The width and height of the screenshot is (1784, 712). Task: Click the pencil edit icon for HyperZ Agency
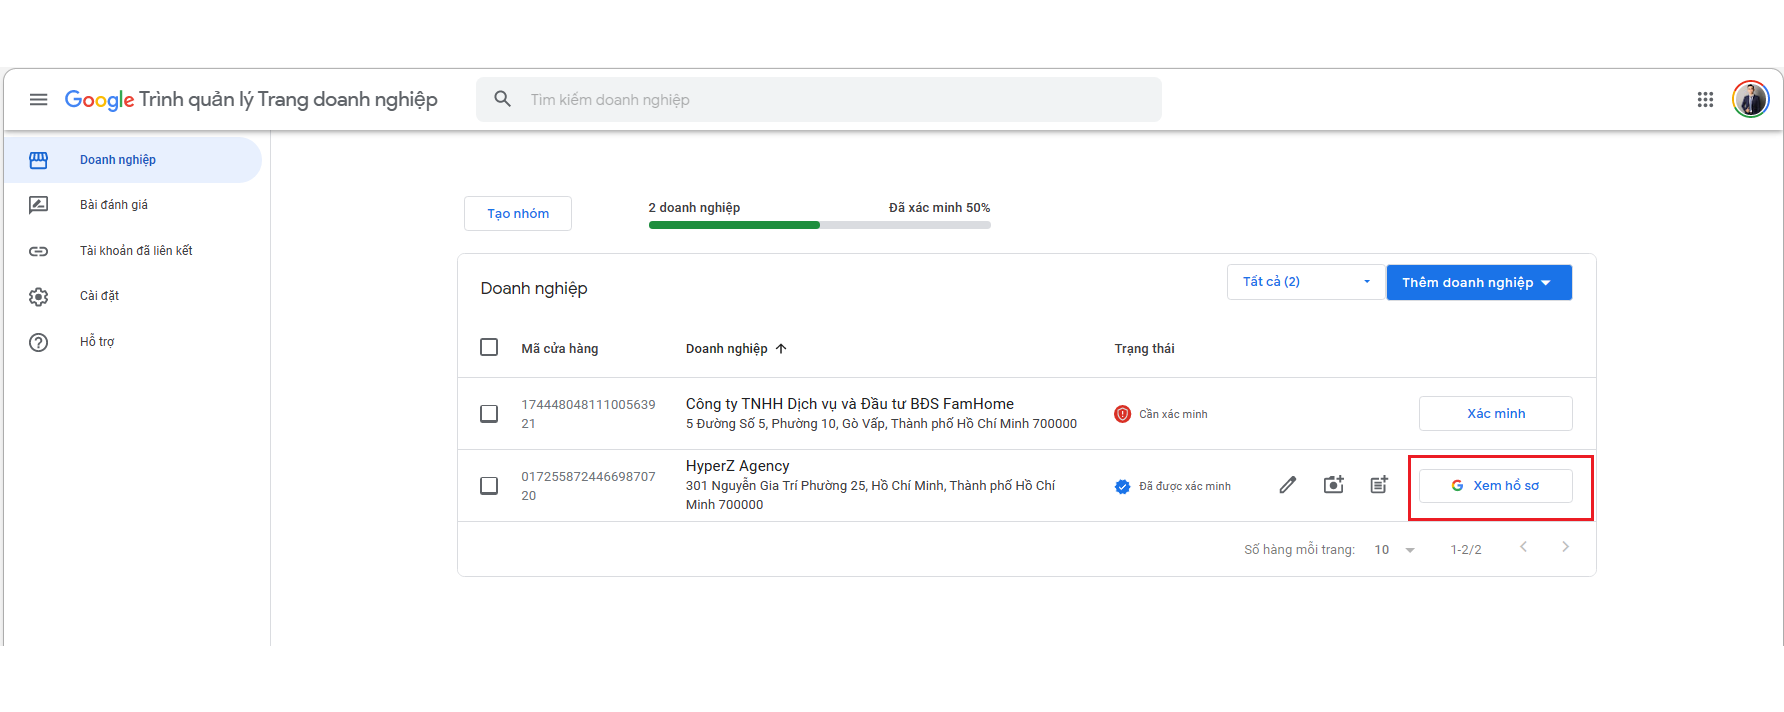pos(1287,485)
